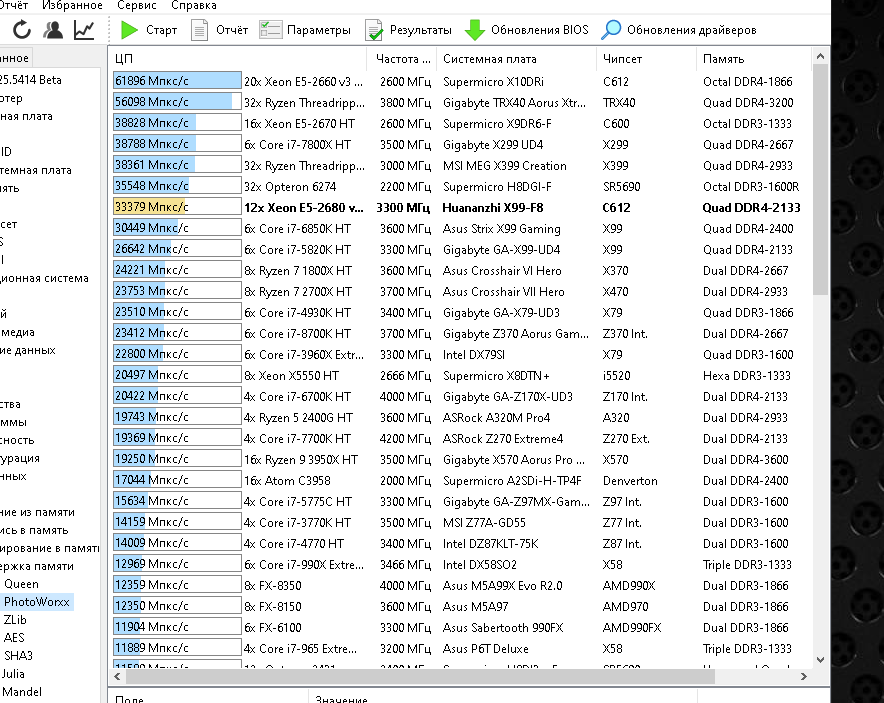Viewport: 884px width, 703px height.
Task: Click the green Start play icon
Action: pos(129,30)
